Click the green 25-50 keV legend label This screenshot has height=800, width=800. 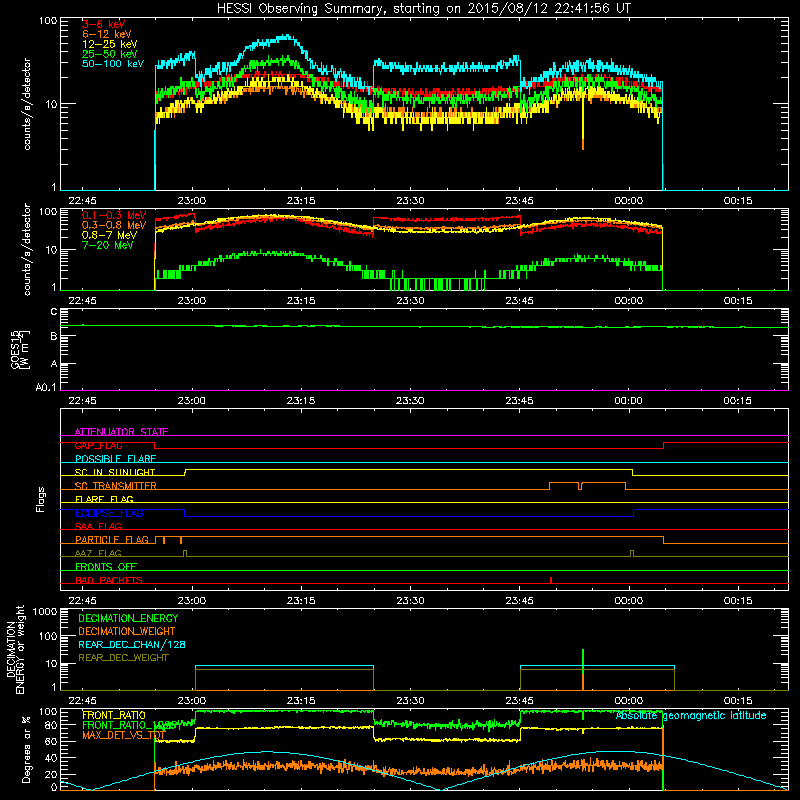pyautogui.click(x=110, y=54)
